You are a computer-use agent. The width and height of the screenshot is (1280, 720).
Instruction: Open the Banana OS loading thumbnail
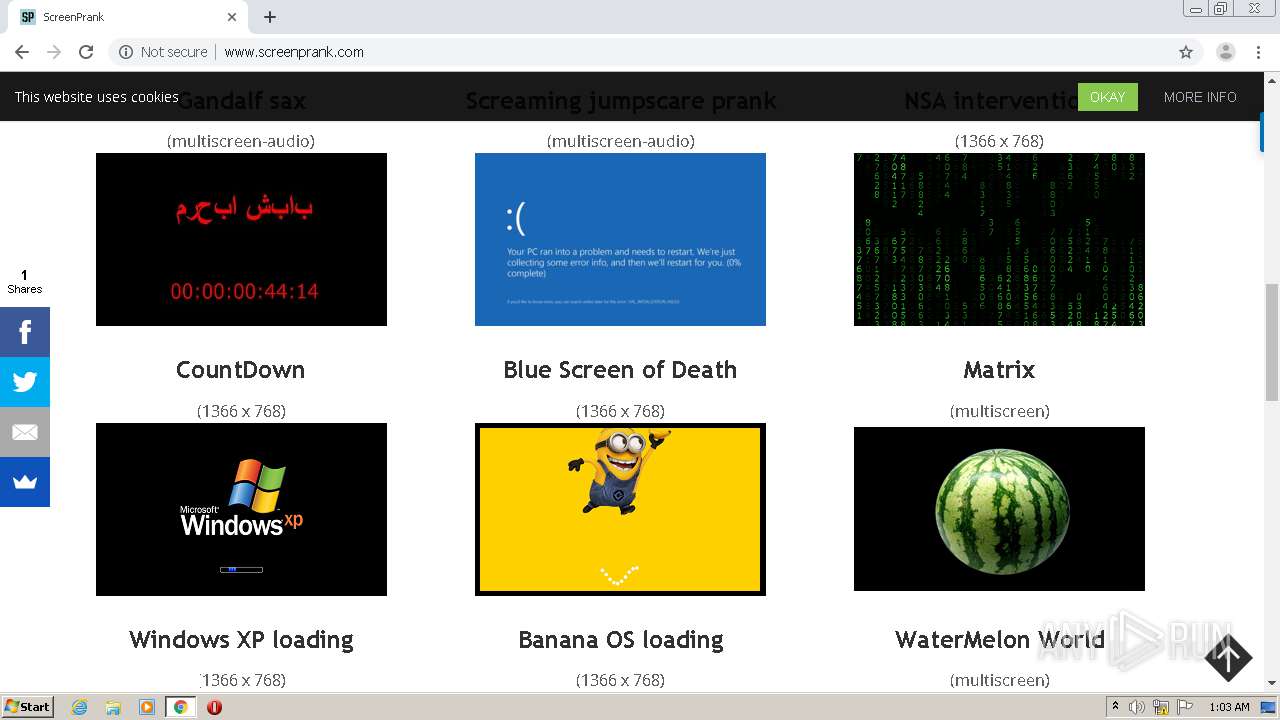[x=620, y=509]
